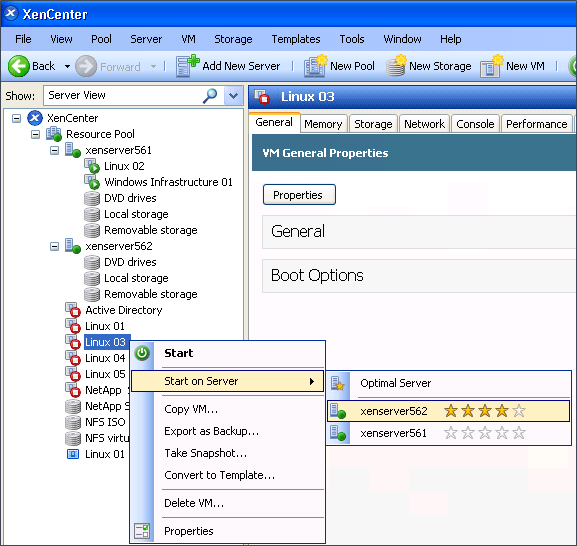Click the green power Start icon in context menu
Image resolution: width=577 pixels, height=546 pixels.
(x=142, y=353)
